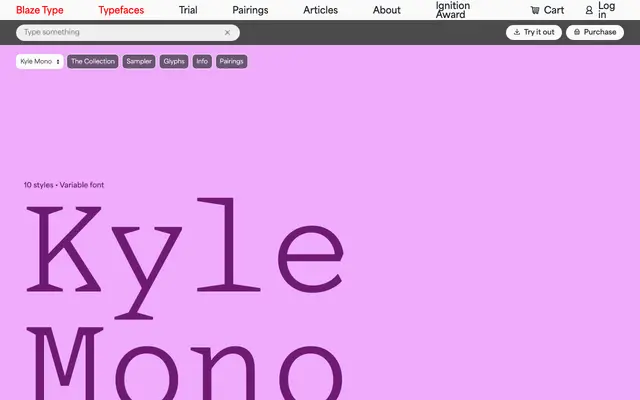Click the '10 styles • Variable font' text
Image resolution: width=640 pixels, height=400 pixels.
[64, 185]
